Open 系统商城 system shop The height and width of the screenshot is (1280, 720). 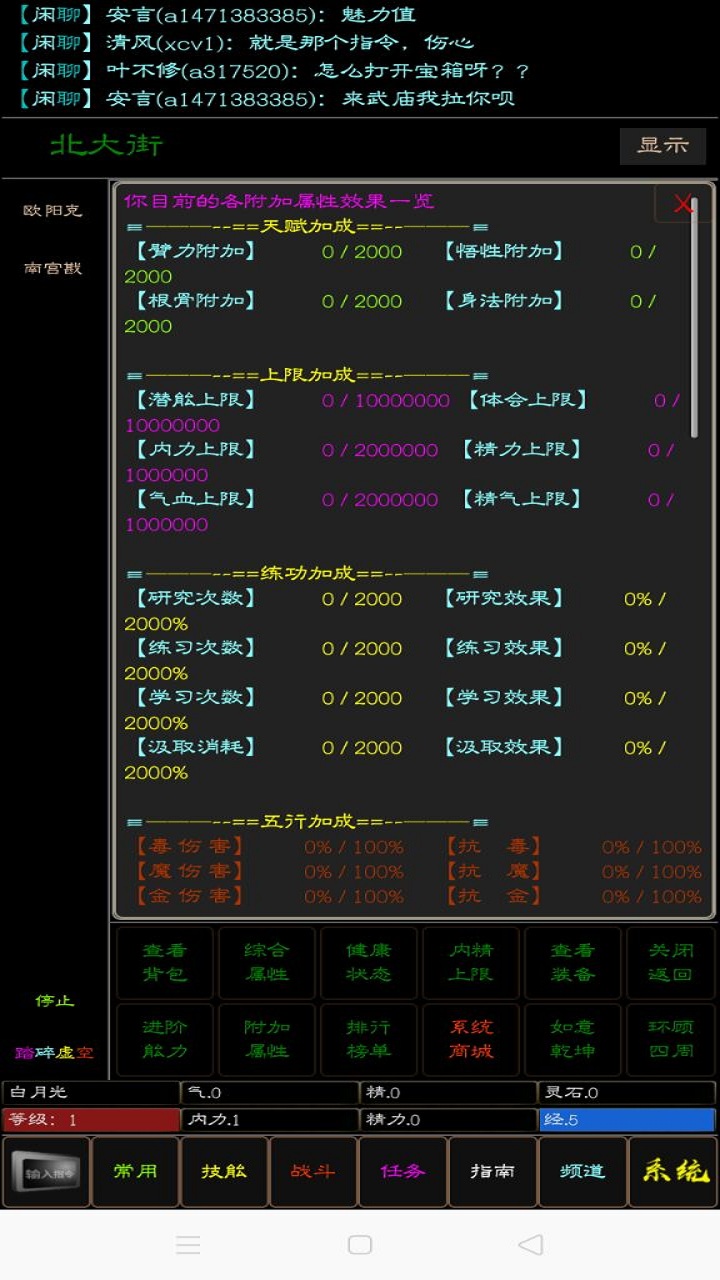pos(471,1038)
